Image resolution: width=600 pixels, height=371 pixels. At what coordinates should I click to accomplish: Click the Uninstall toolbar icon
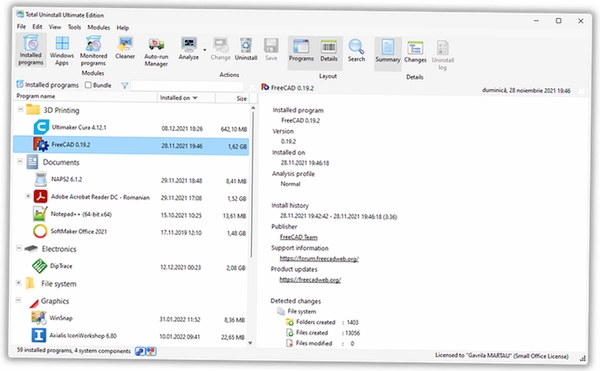coord(246,49)
